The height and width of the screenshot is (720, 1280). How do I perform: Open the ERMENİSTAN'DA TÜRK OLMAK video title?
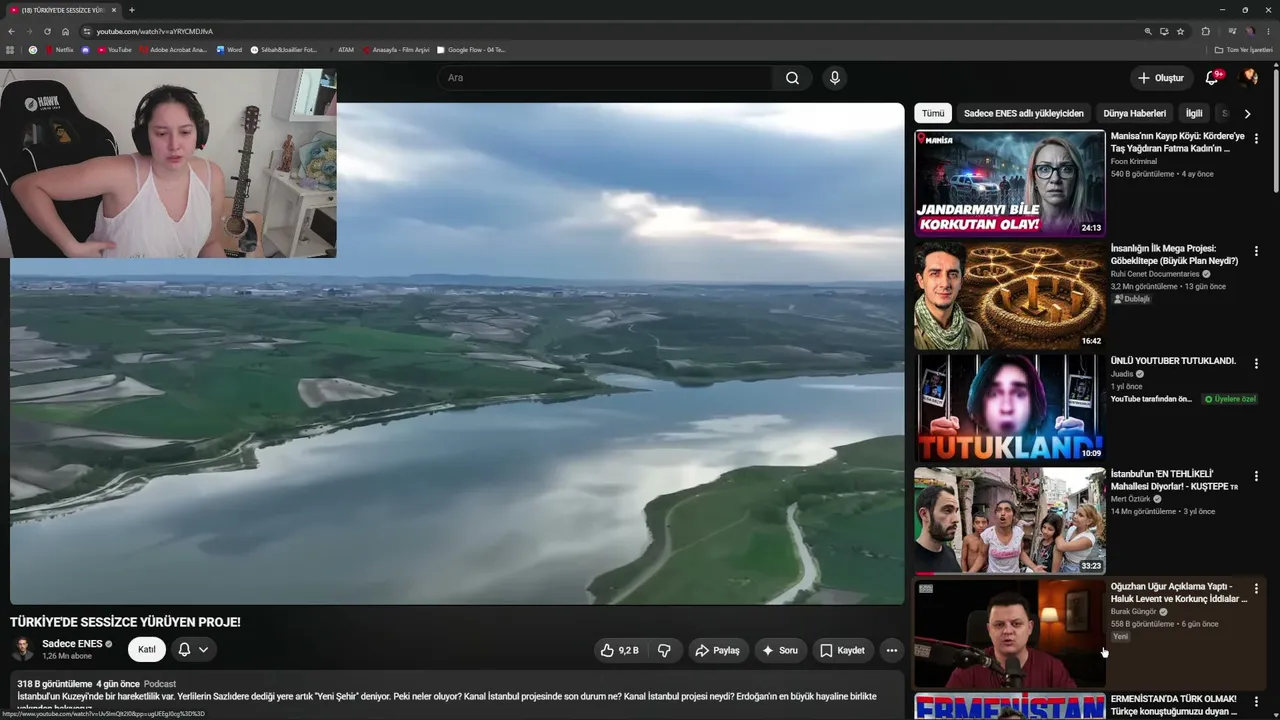(1174, 705)
